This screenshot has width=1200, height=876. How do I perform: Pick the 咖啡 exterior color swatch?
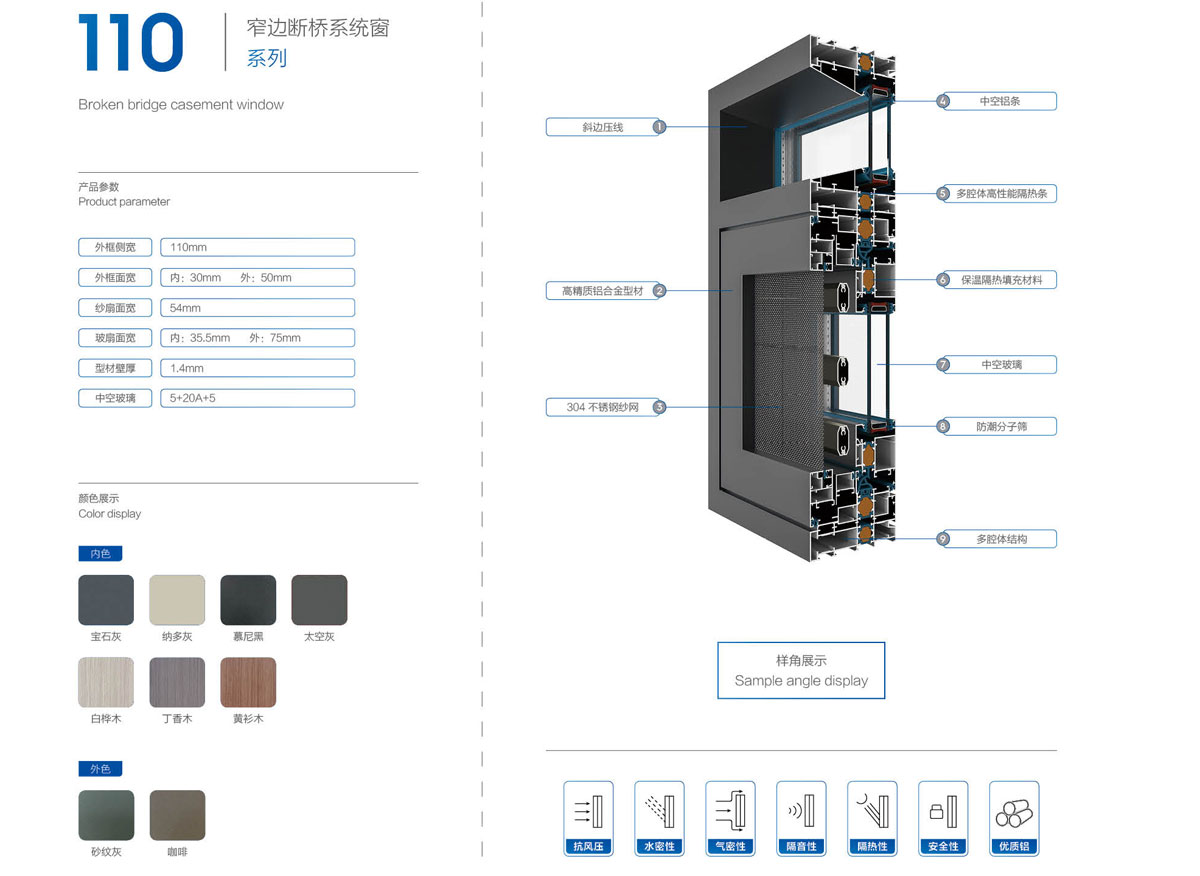click(x=177, y=815)
